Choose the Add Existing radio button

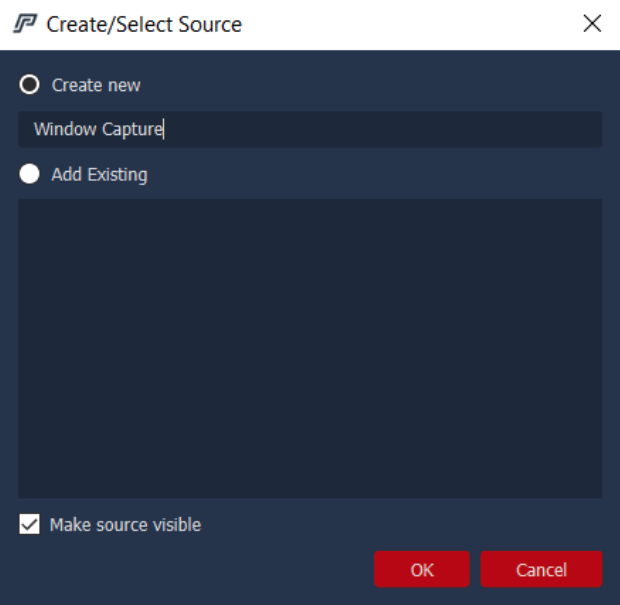(x=30, y=174)
